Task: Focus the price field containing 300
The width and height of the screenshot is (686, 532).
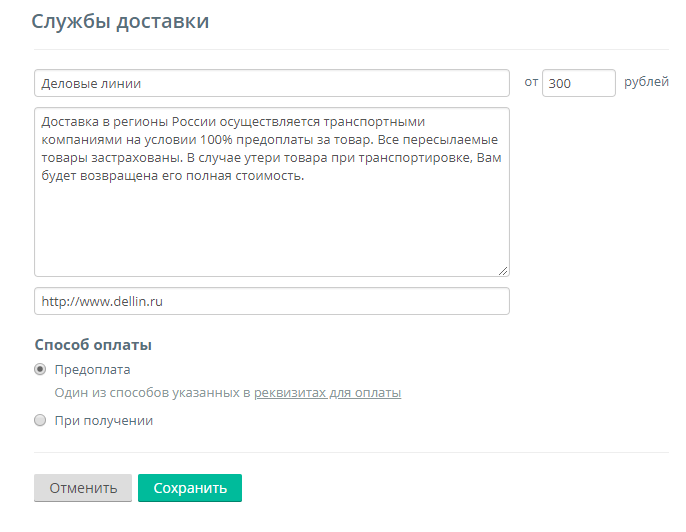Action: click(x=579, y=83)
